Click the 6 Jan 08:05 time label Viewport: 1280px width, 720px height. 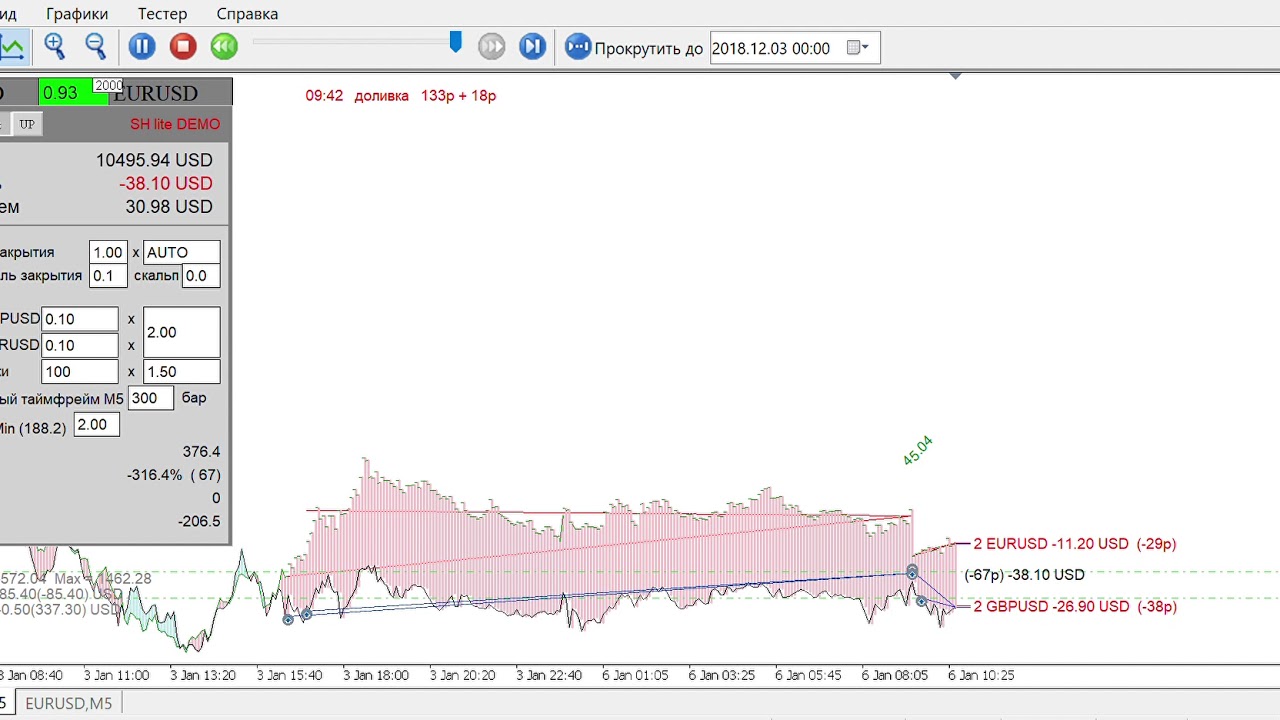tap(894, 675)
